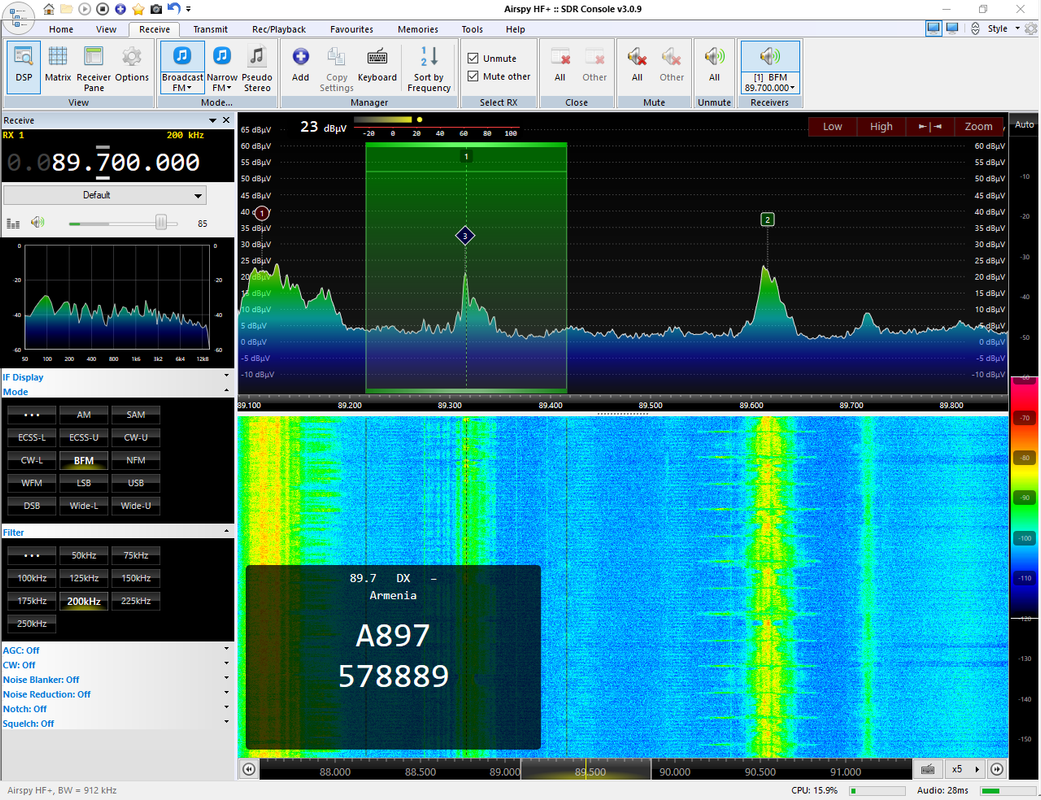Open the frequency Keyboard entry

point(377,66)
